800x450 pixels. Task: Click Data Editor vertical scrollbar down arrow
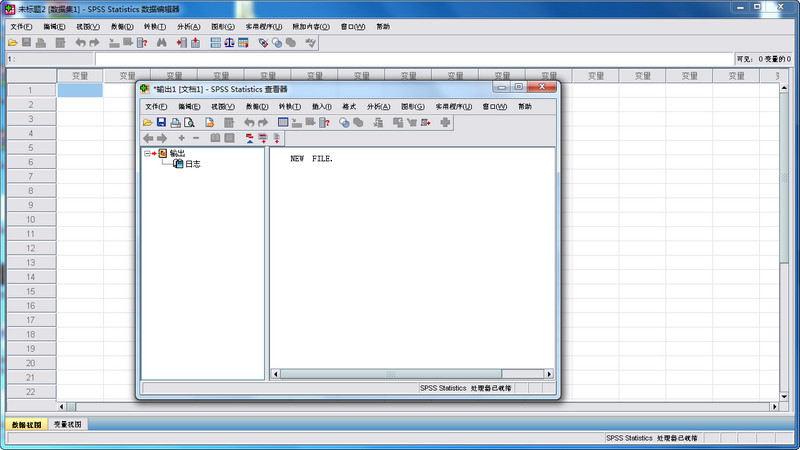784,396
